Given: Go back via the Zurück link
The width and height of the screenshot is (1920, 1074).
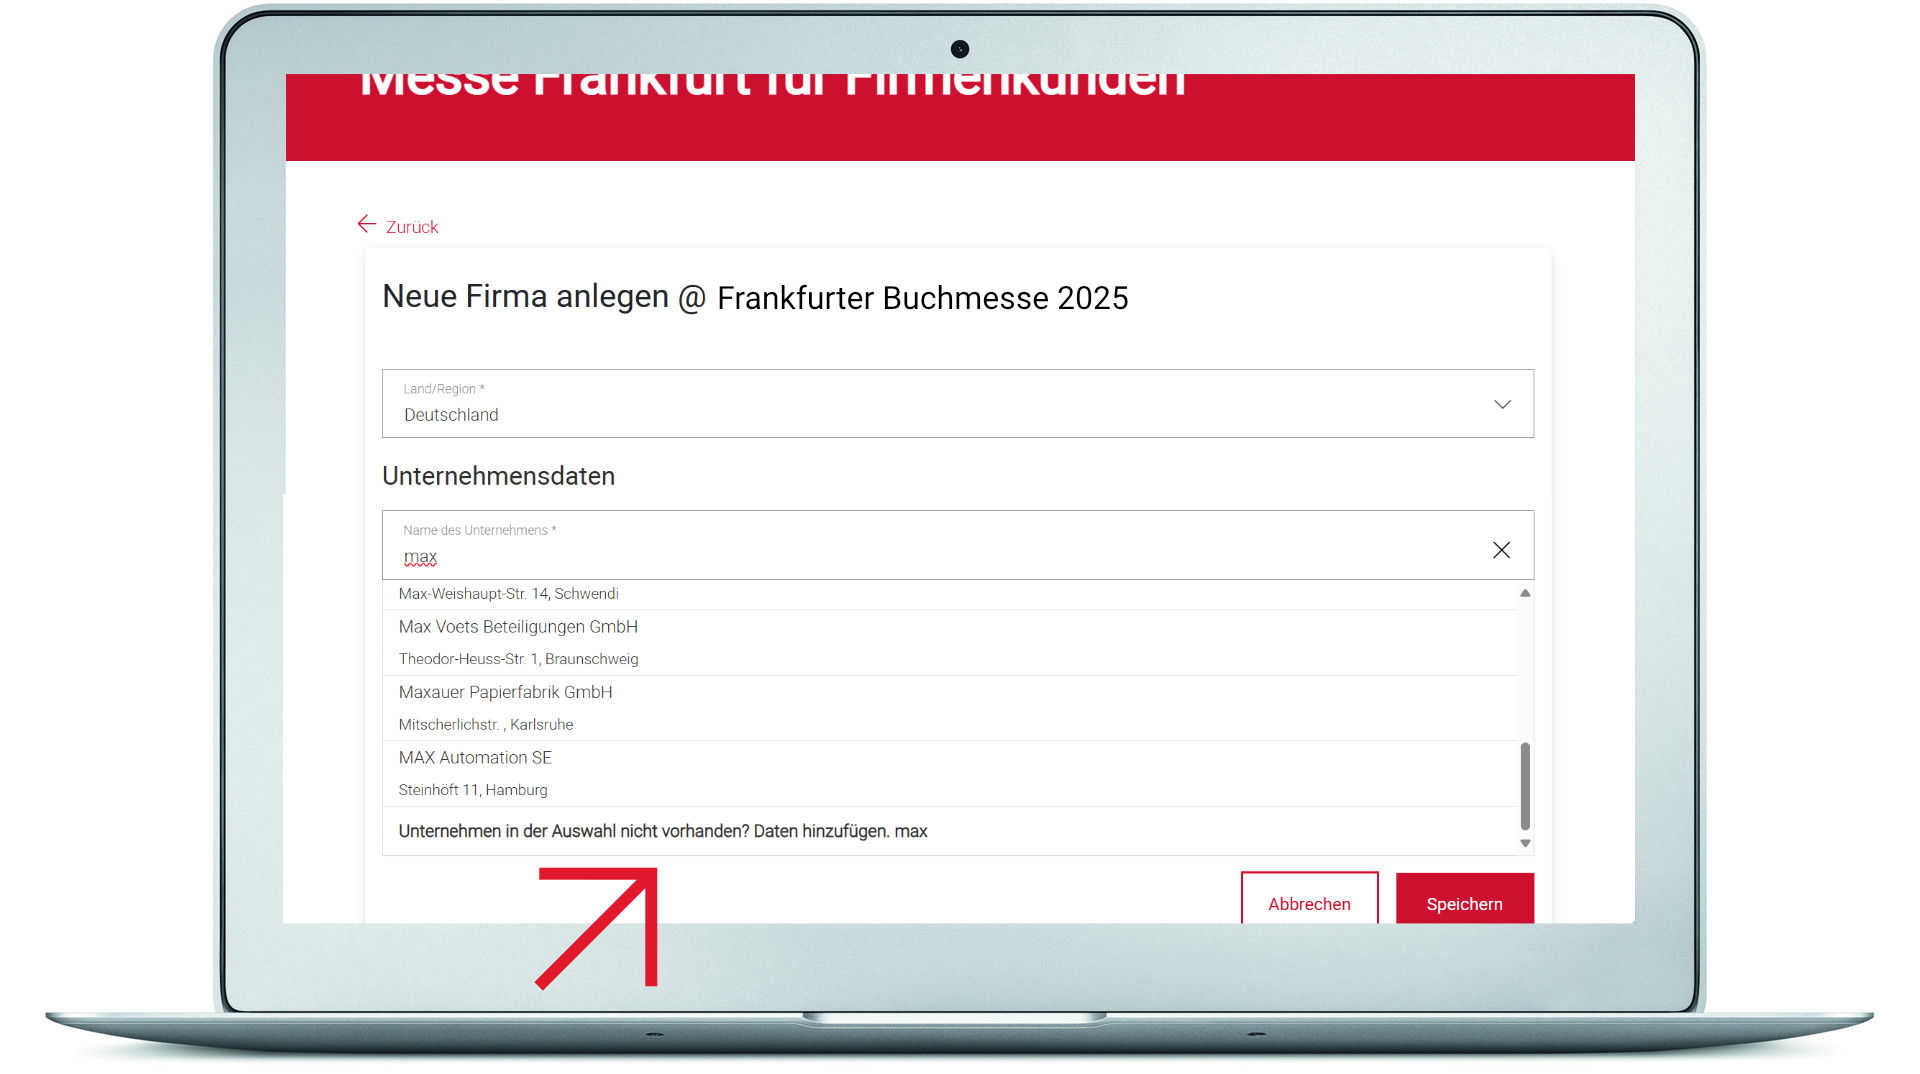Looking at the screenshot, I should pyautogui.click(x=412, y=227).
